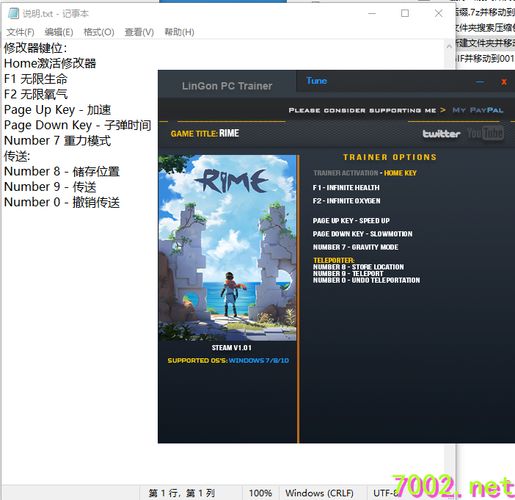Screen dimensions: 515x500
Task: Click the Page Down Key - 子弹时间 line
Action: tap(77, 125)
